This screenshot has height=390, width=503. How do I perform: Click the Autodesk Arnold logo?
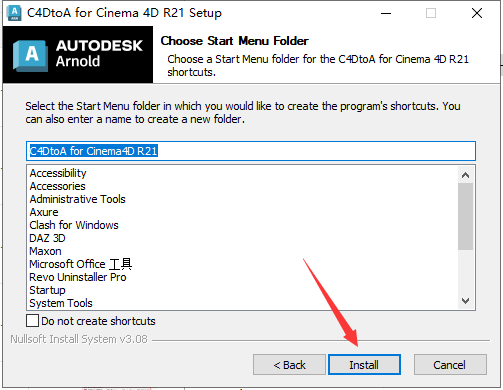(x=78, y=55)
